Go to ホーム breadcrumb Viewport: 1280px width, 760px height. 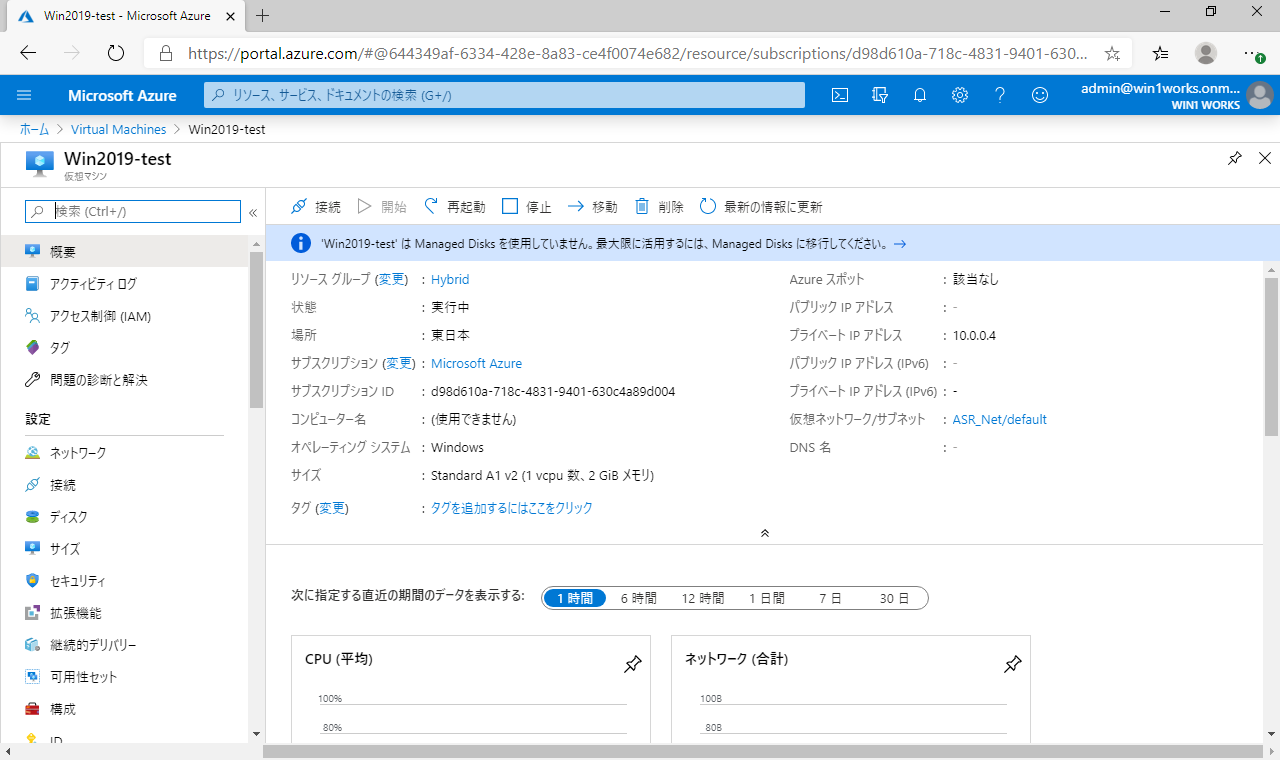pos(35,129)
